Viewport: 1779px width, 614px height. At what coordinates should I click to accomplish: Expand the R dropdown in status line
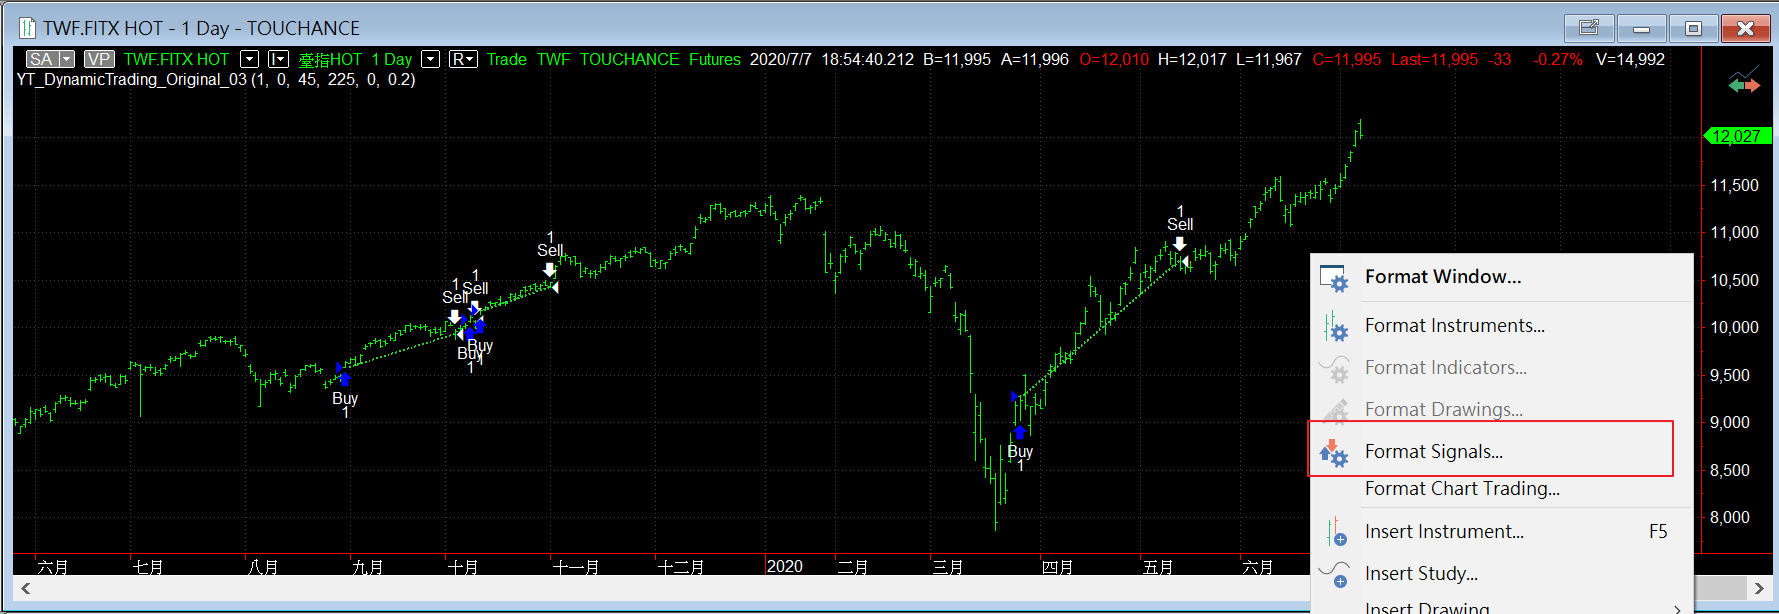(463, 60)
